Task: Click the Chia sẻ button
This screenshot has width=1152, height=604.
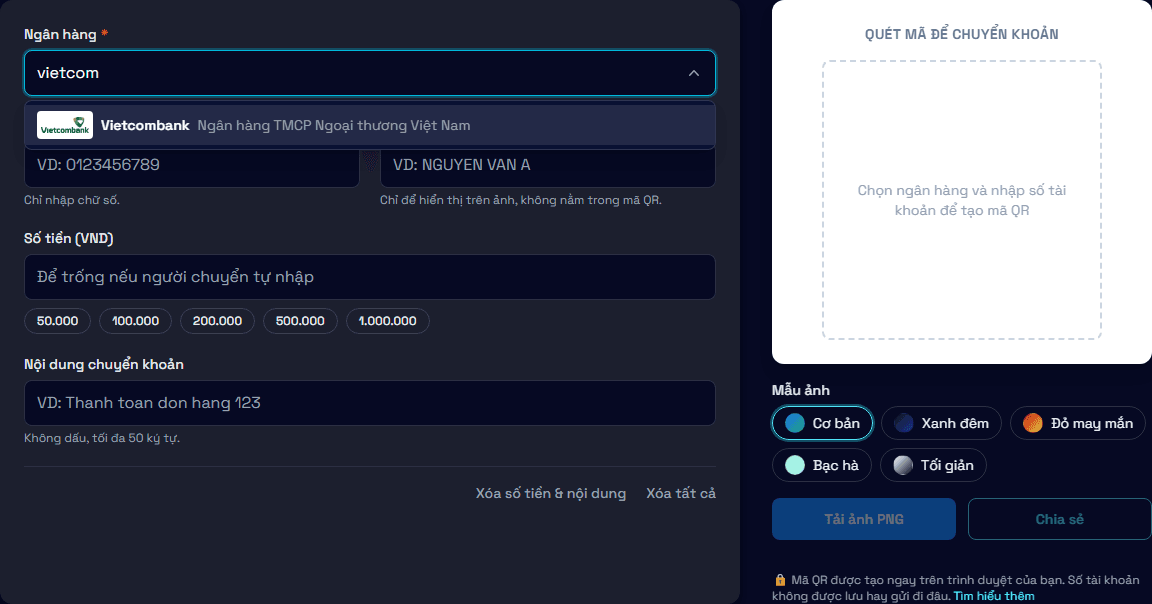Action: pyautogui.click(x=1059, y=519)
